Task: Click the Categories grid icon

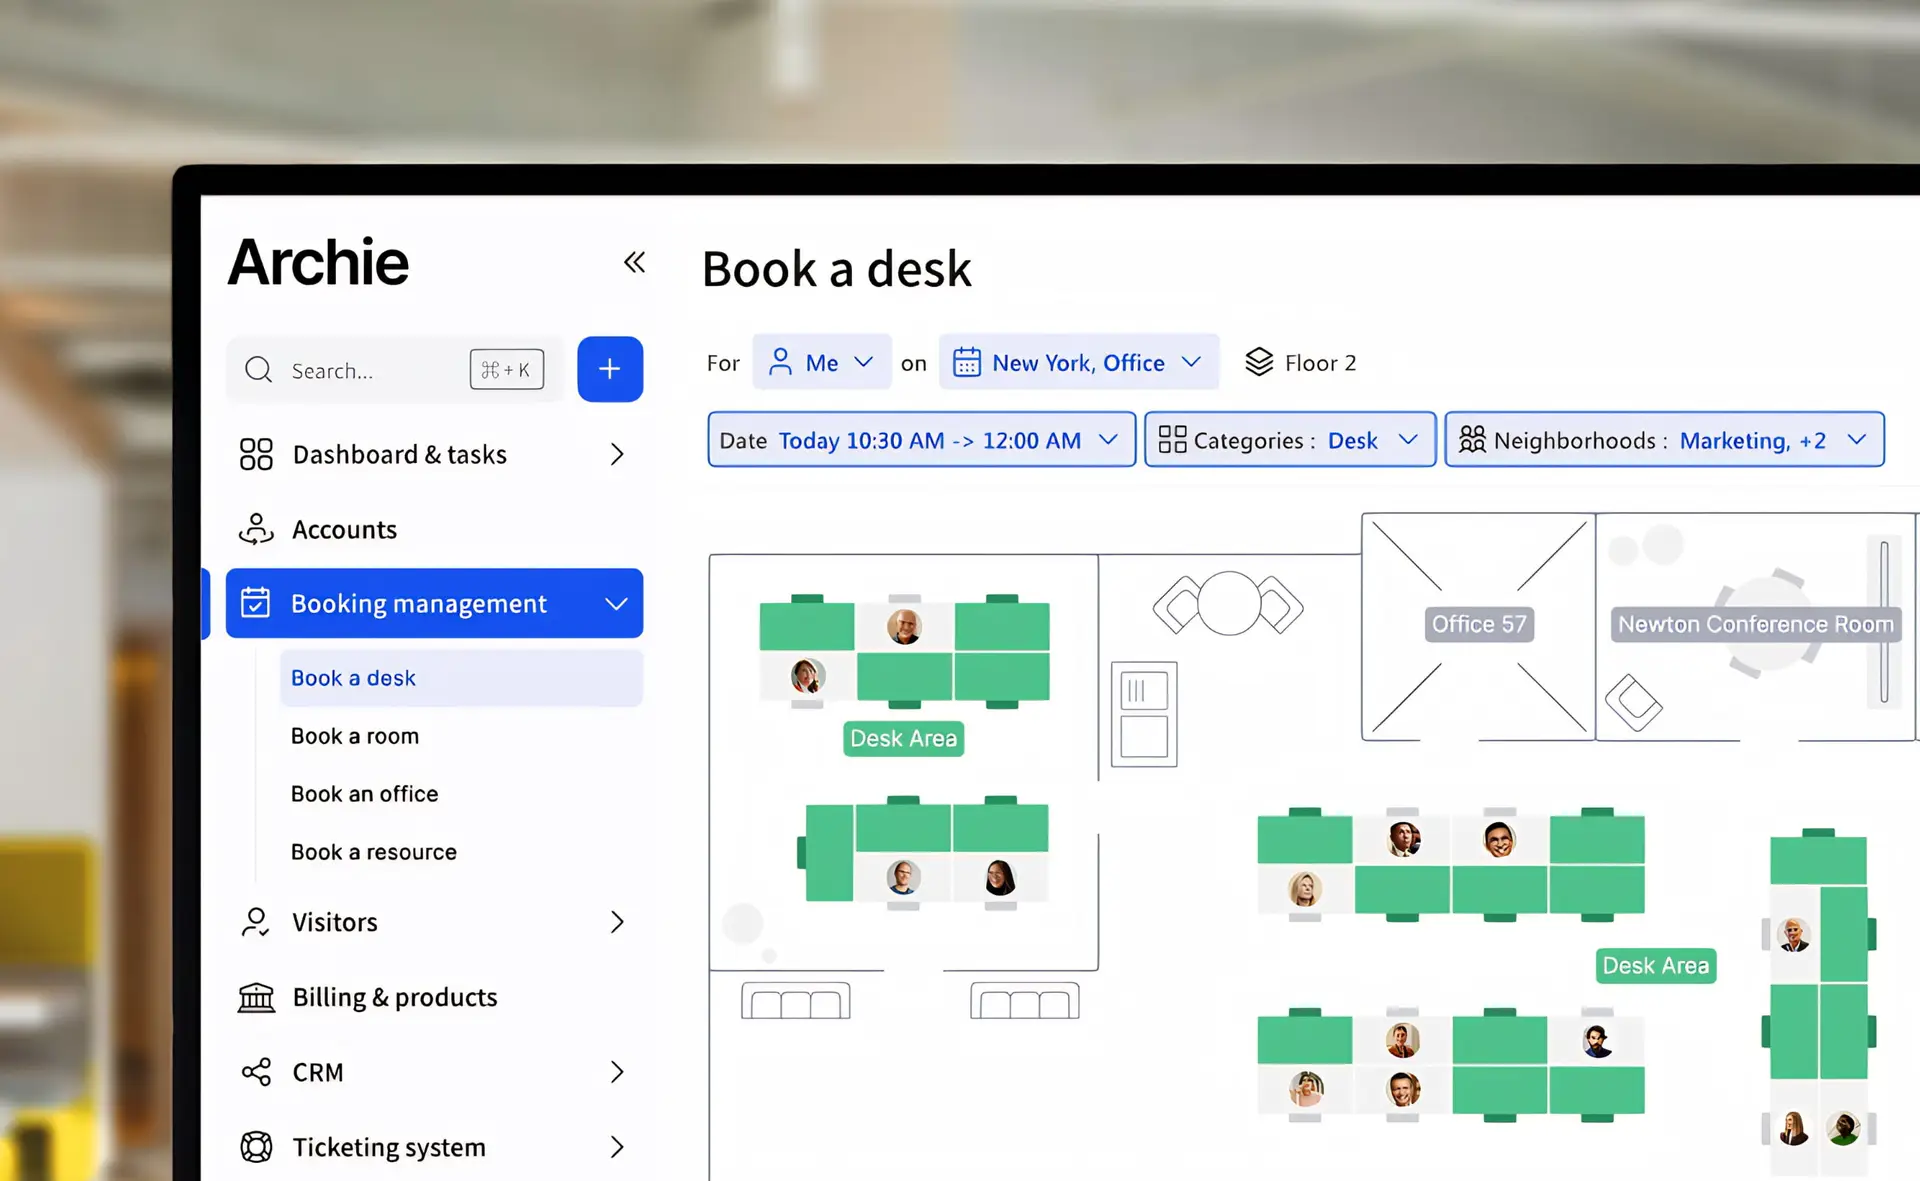Action: (1172, 440)
